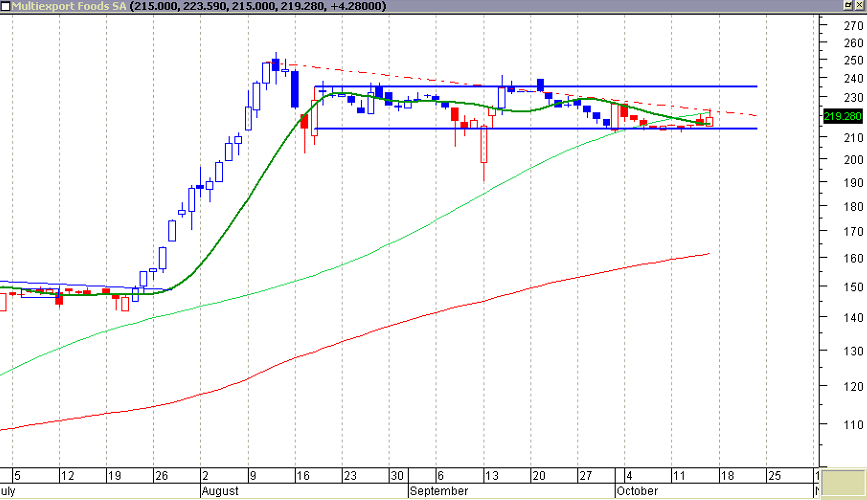Click the 180 price axis label
The image size is (867, 500).
coord(854,206)
